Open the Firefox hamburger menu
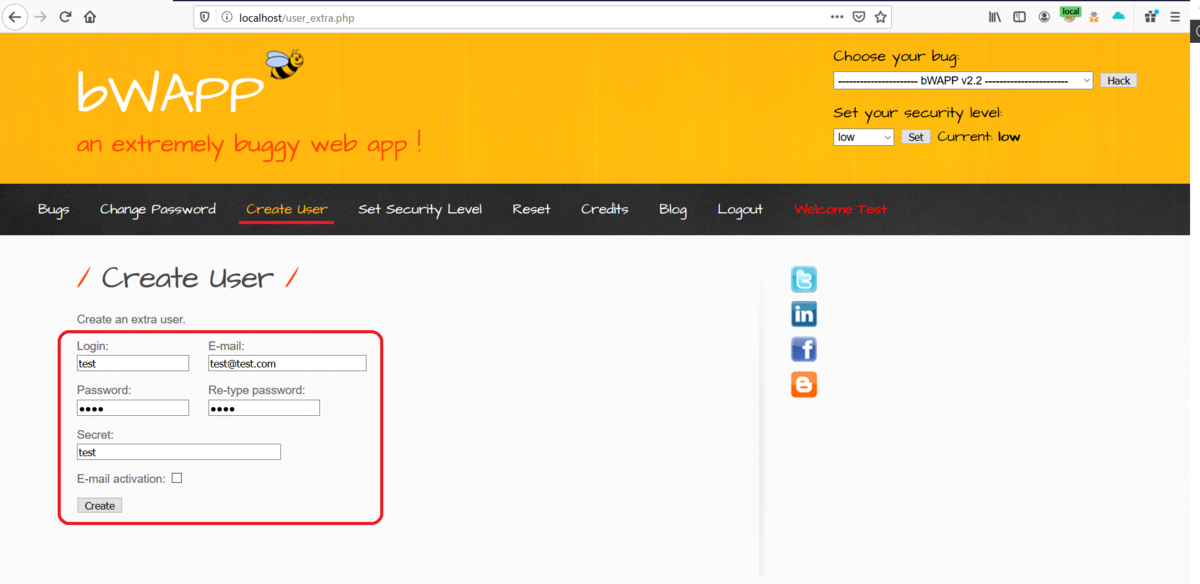 (x=1176, y=17)
